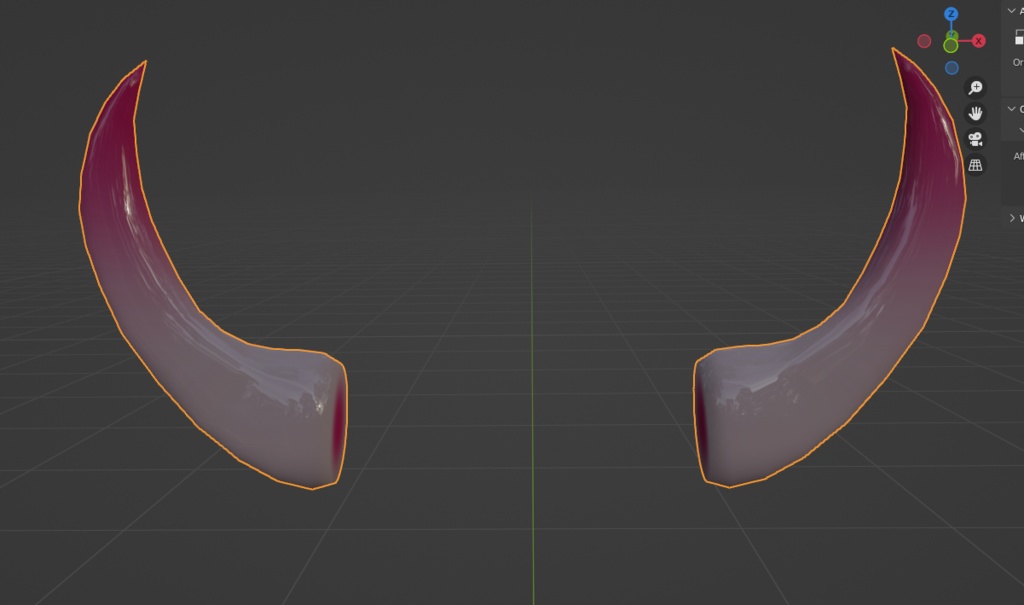Click the small chevron under the Options header

point(1021,129)
